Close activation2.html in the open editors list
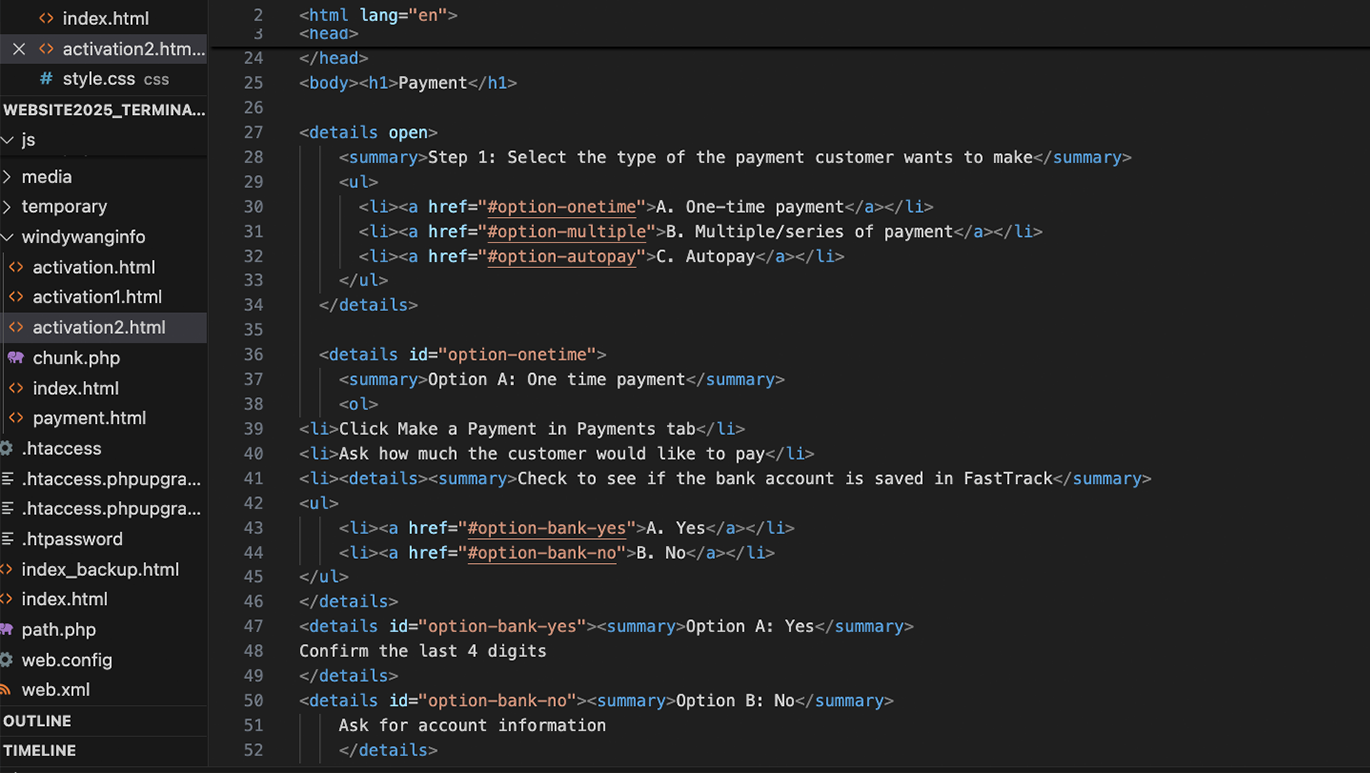Image resolution: width=1370 pixels, height=773 pixels. click(x=19, y=49)
